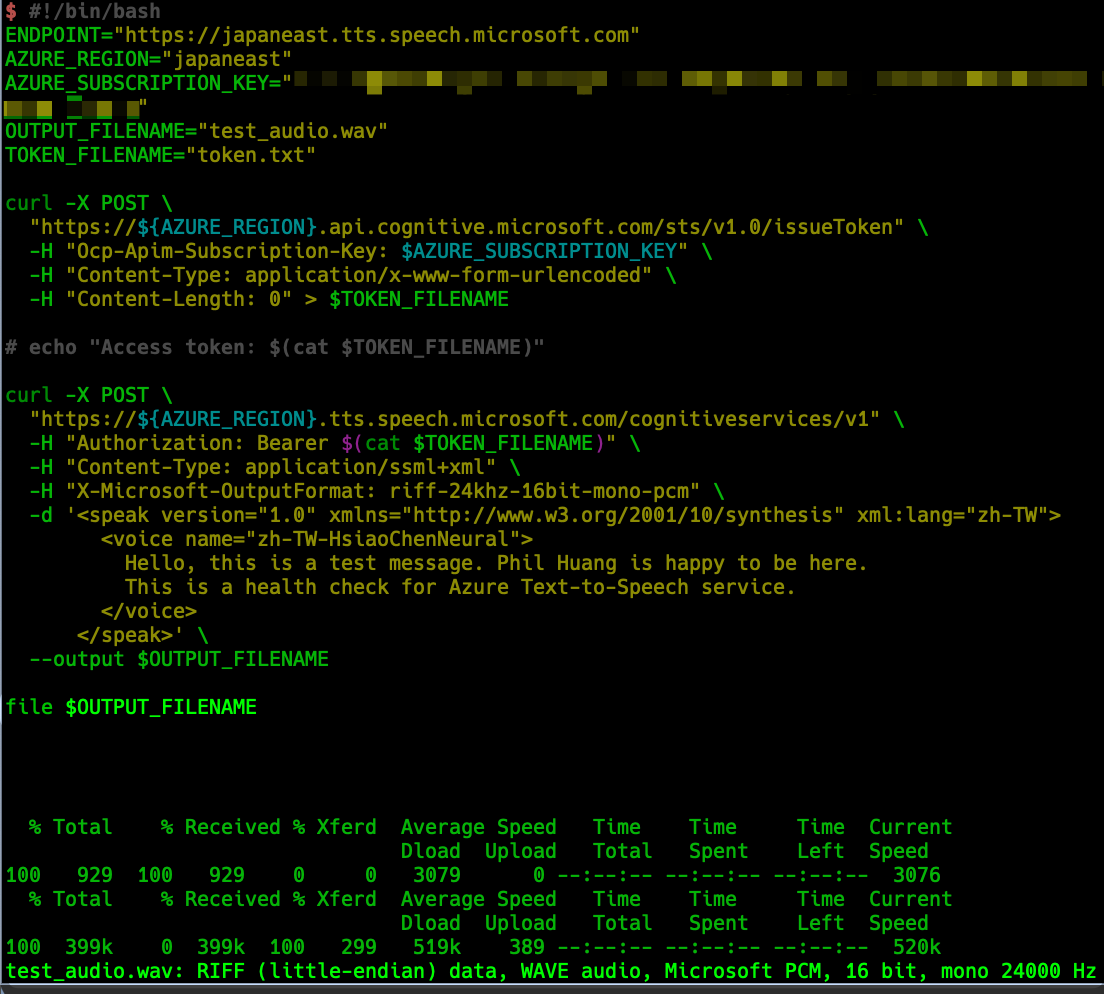Viewport: 1104px width, 994px height.
Task: Click the Ocp-Apim-Subscription-Key header line
Action: tap(370, 251)
